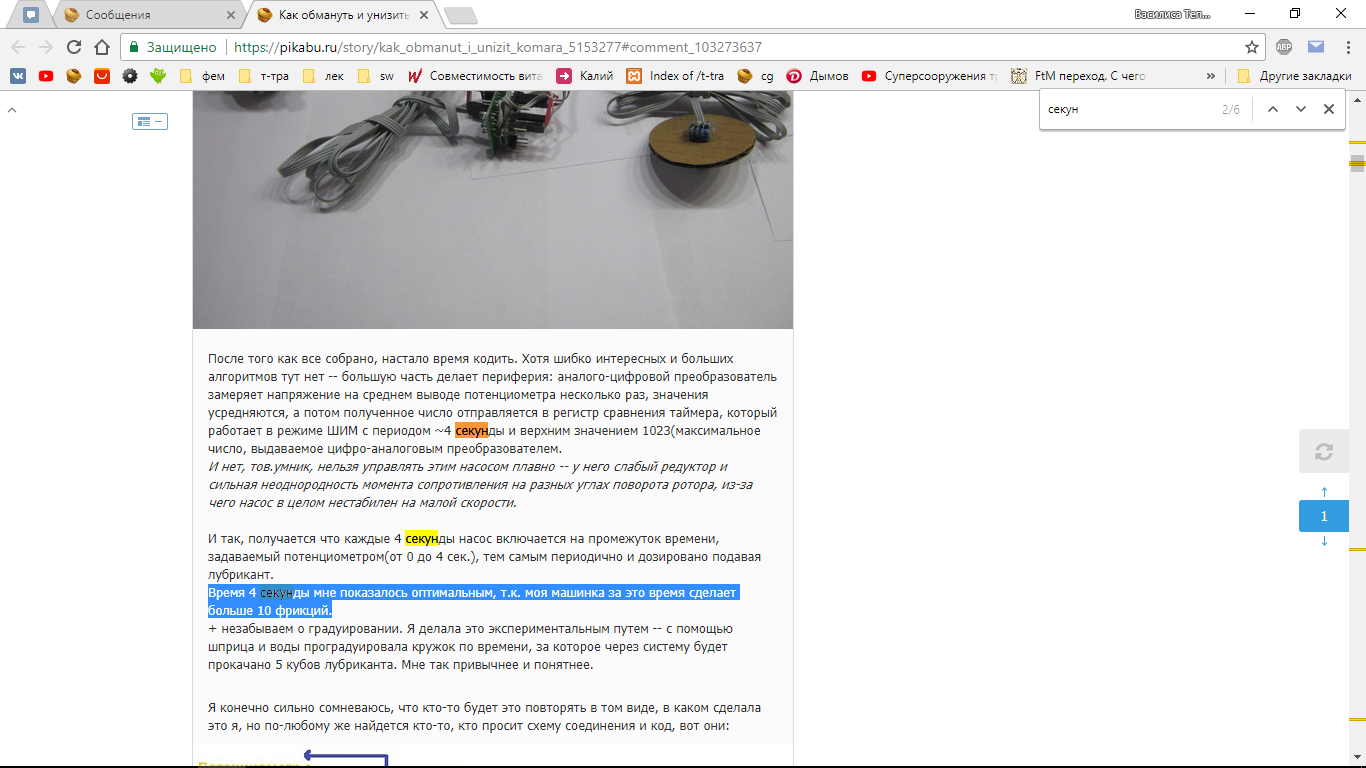Open the photo of cables and circuit board

[493, 210]
